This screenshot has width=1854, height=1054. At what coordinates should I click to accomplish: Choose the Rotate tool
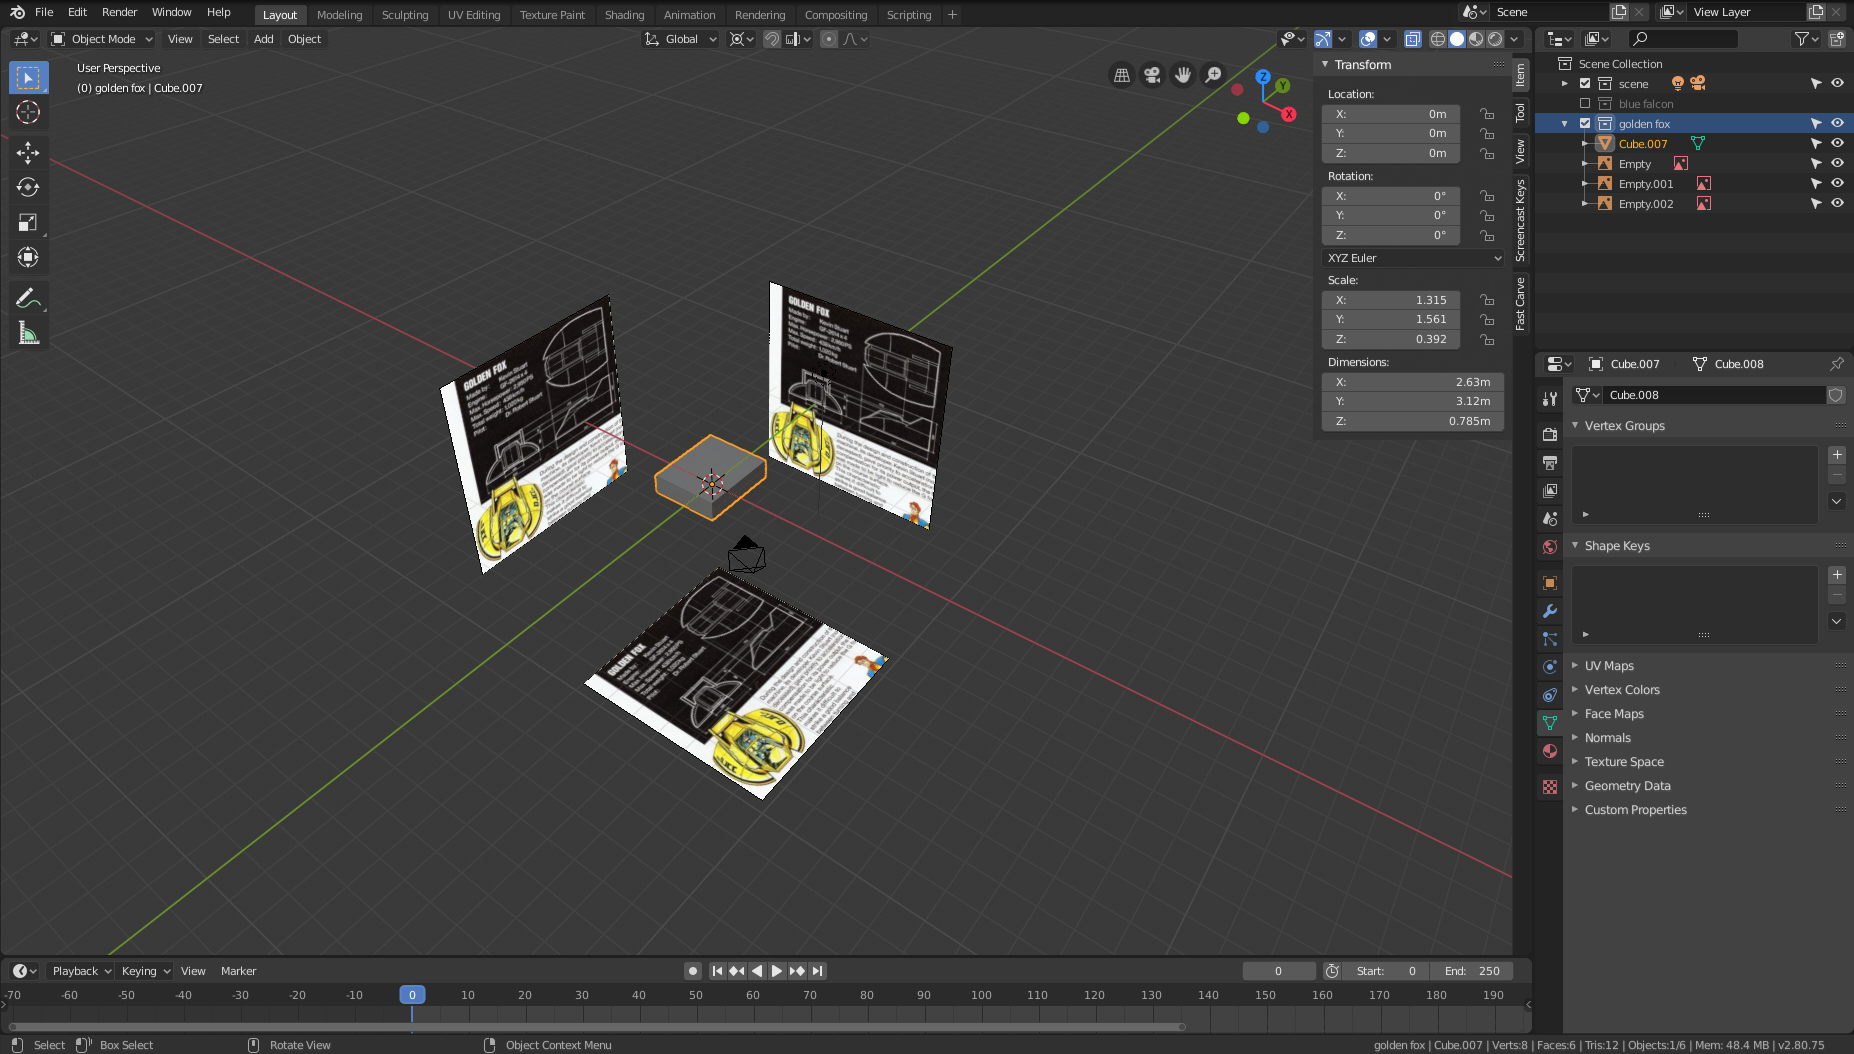[28, 187]
